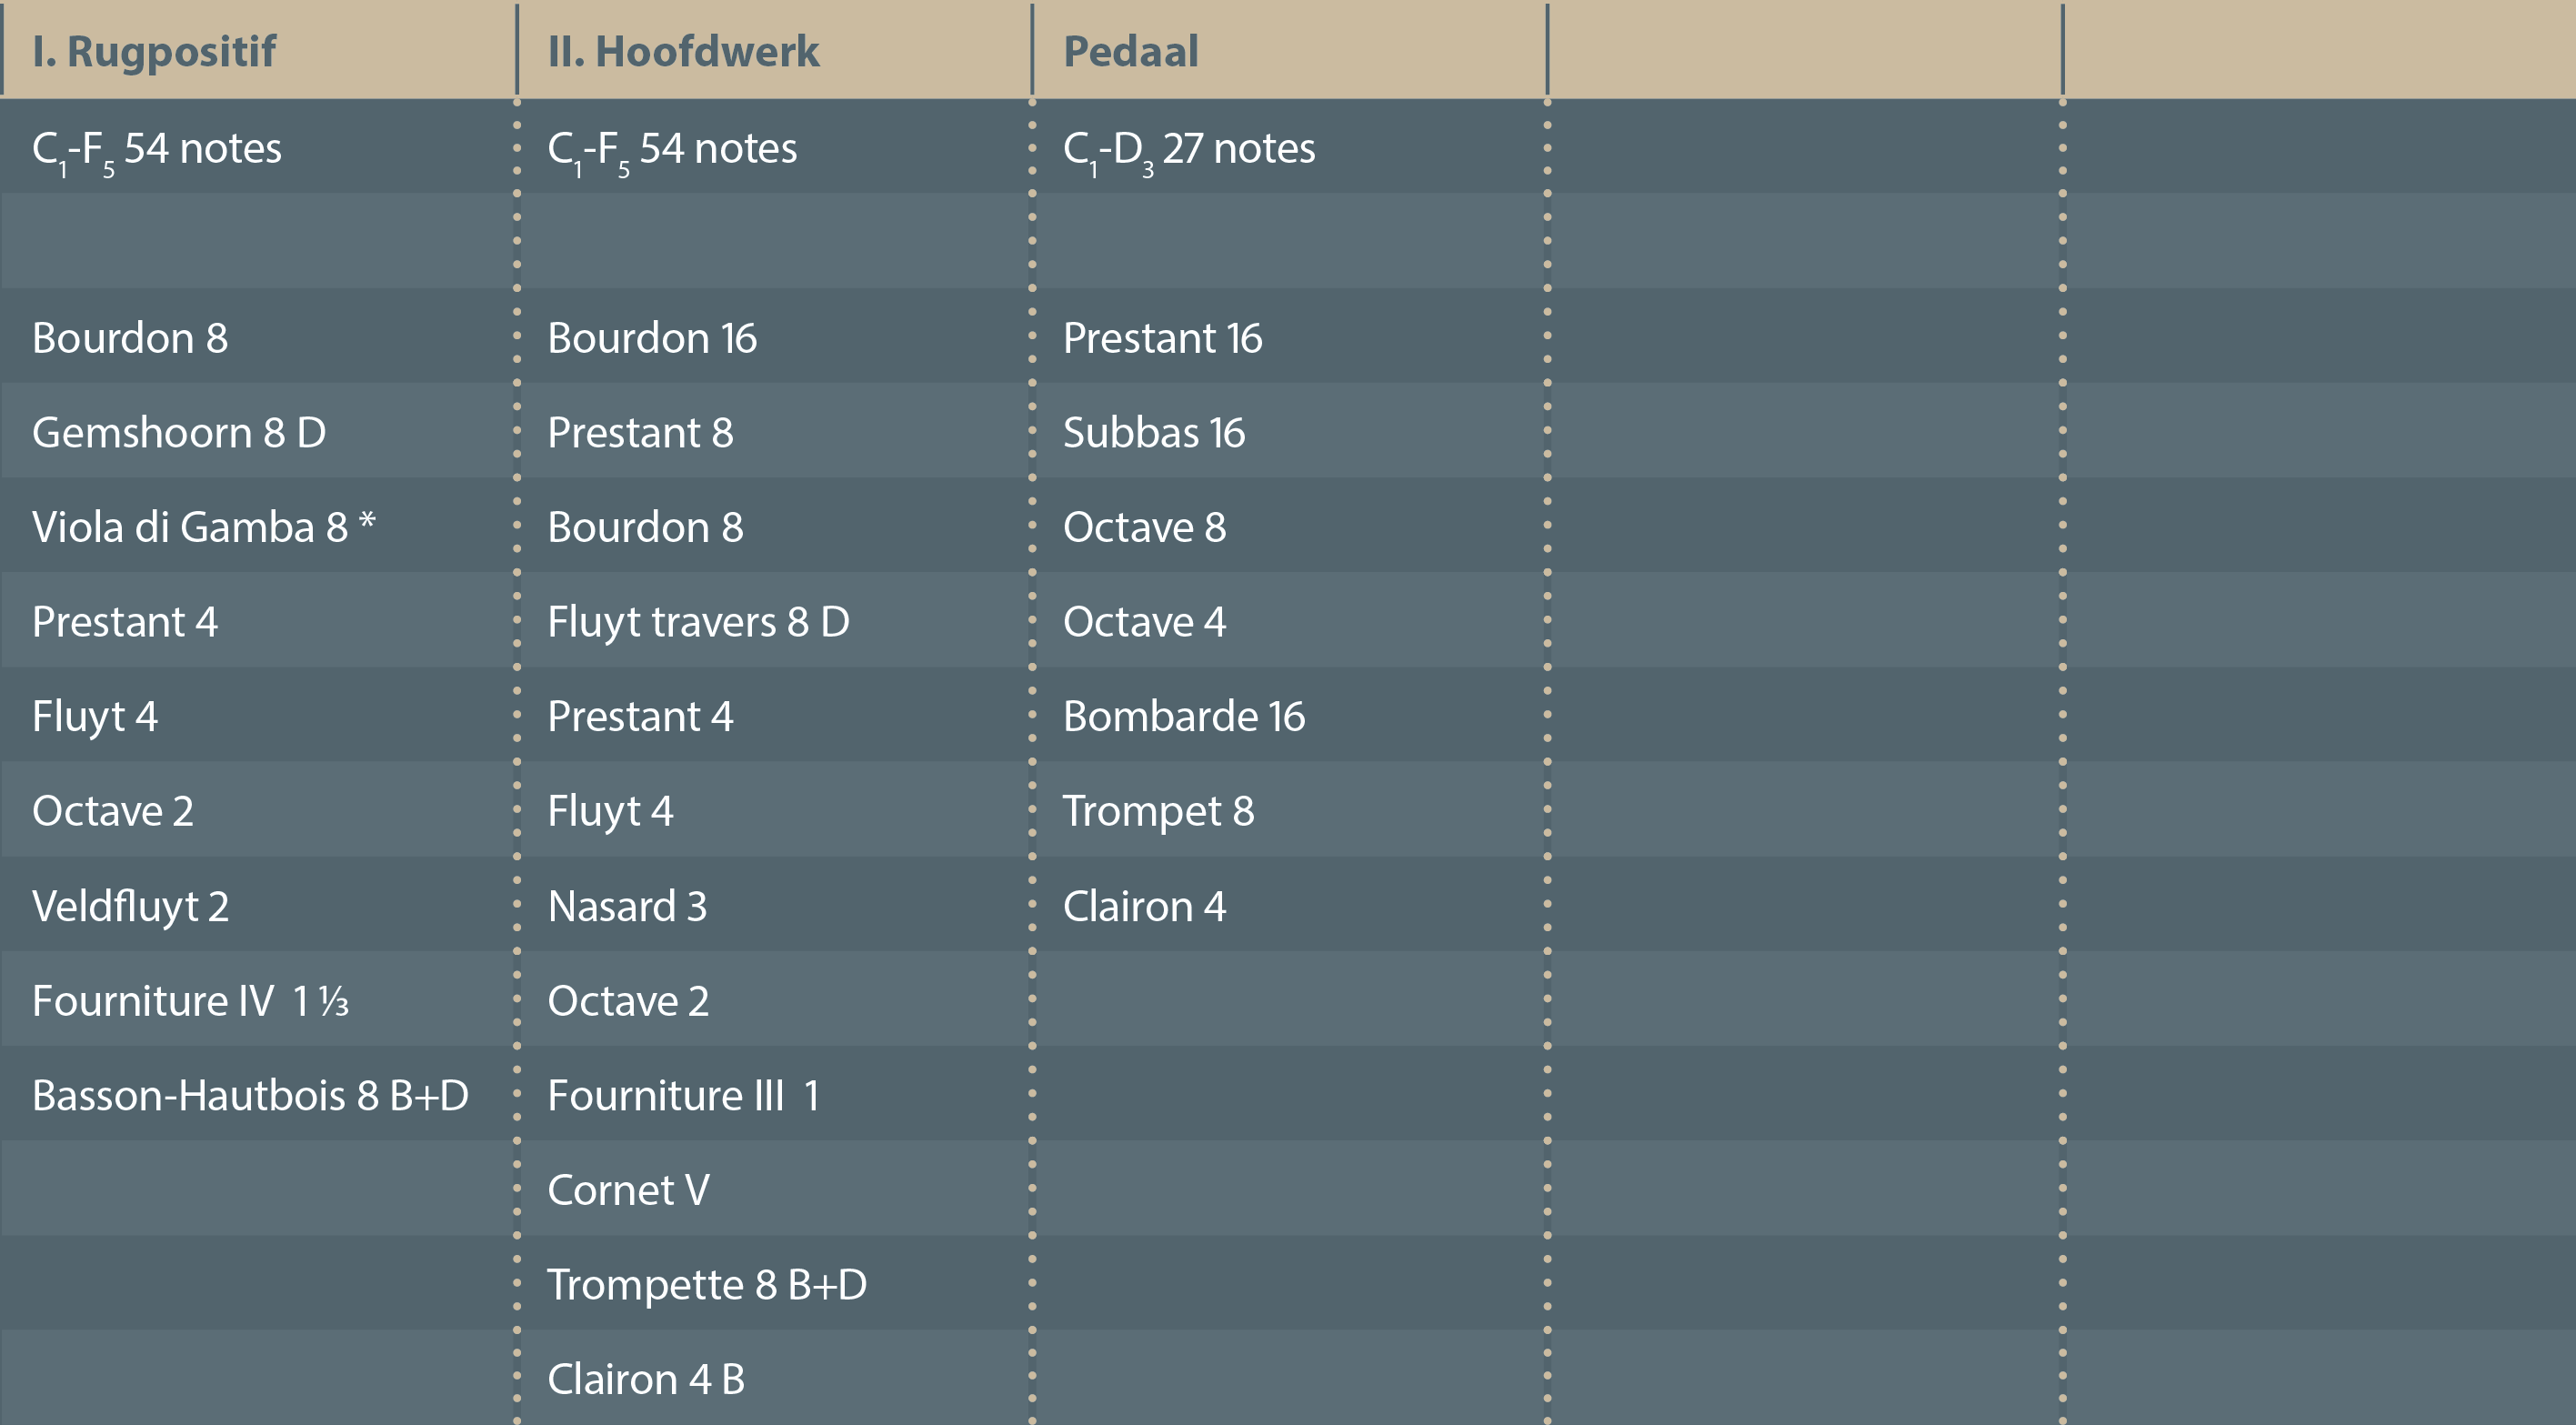Image resolution: width=2576 pixels, height=1425 pixels.
Task: Click the Pedaal column header
Action: pos(1130,52)
